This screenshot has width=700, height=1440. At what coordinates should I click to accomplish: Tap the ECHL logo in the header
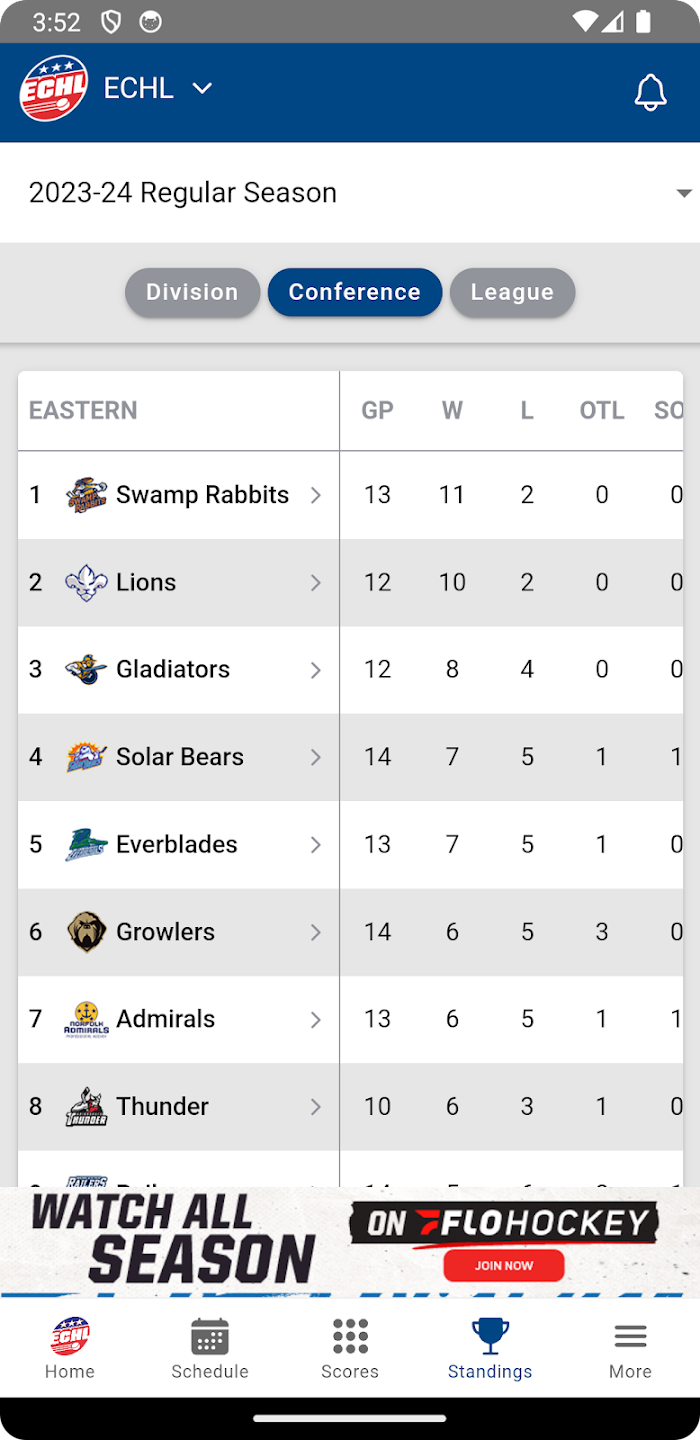[54, 88]
